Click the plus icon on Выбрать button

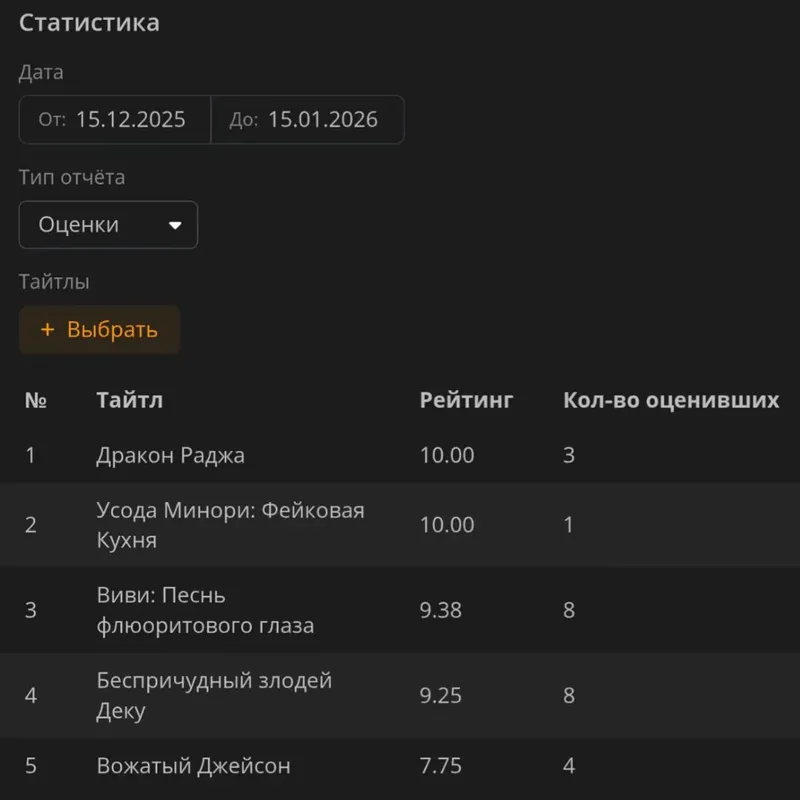[47, 330]
